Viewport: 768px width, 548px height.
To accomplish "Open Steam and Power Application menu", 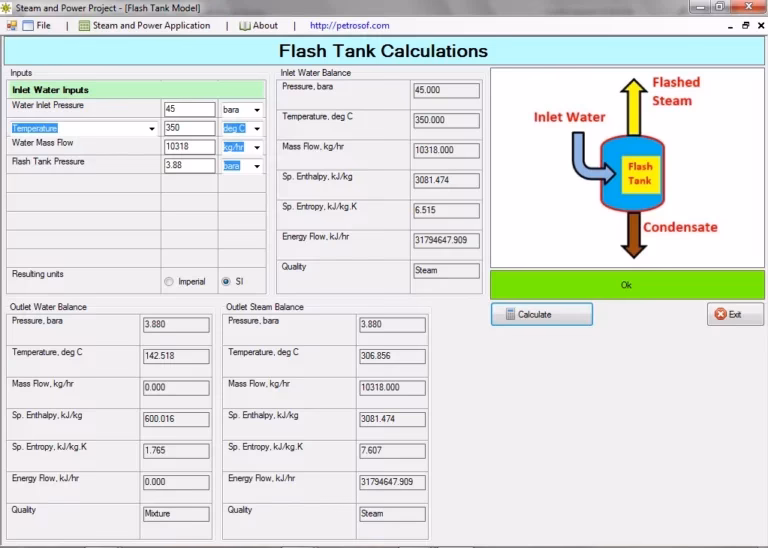I will (145, 25).
